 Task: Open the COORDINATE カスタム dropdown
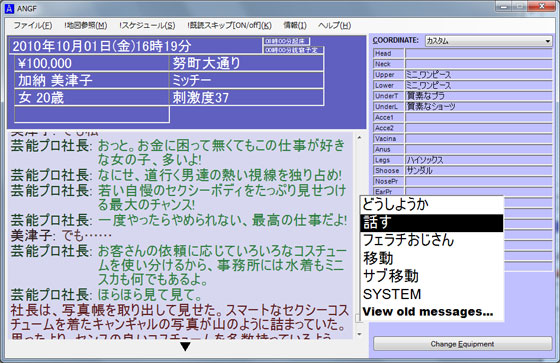tap(488, 41)
